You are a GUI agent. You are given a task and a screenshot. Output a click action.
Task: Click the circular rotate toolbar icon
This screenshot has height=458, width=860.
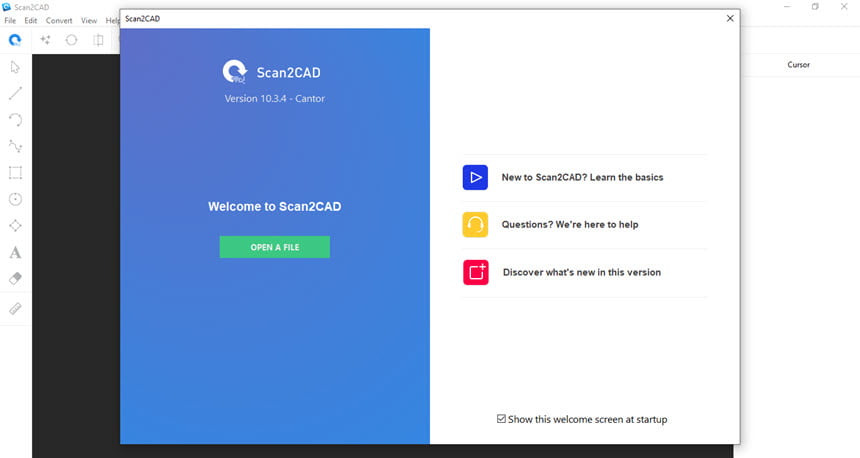71,40
